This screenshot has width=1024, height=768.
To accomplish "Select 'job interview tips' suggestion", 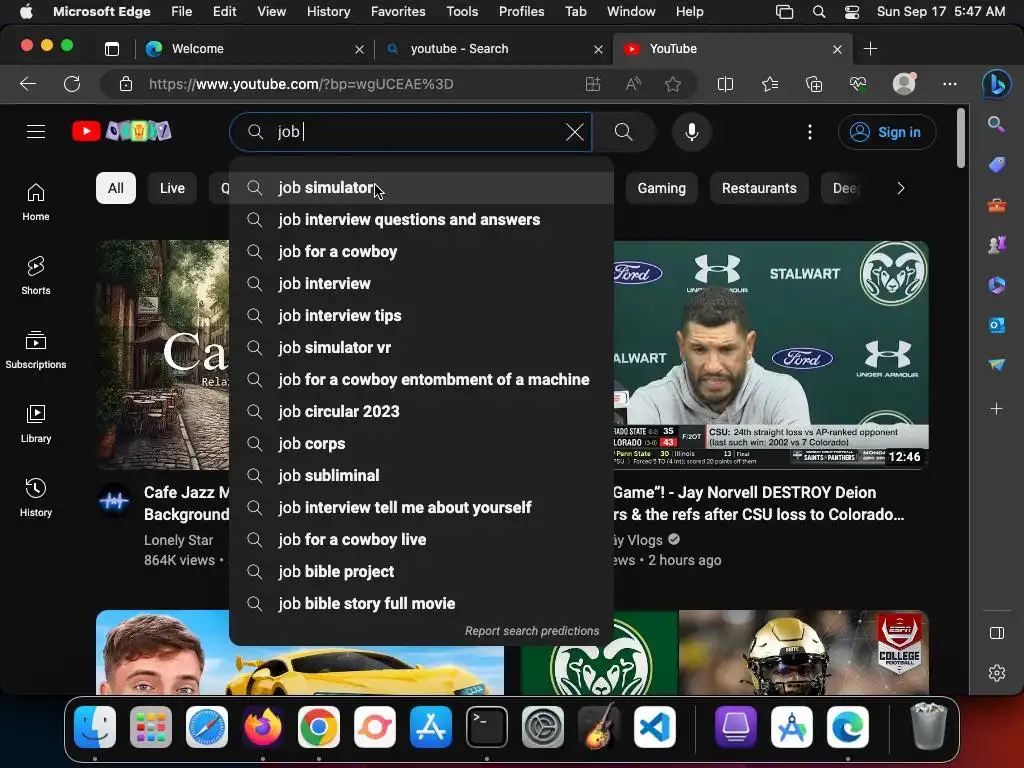I will point(421,316).
